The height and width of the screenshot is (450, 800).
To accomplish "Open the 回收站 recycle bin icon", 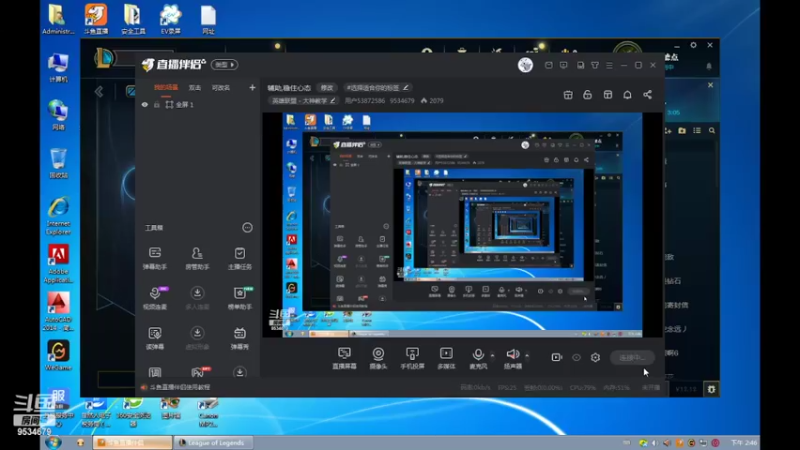I will tap(58, 163).
